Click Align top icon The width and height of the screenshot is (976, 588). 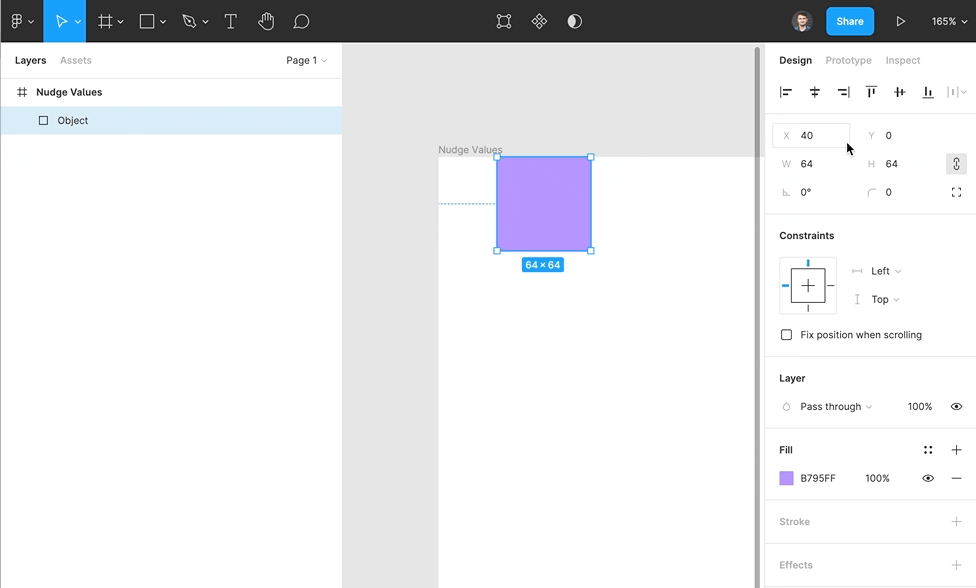pyautogui.click(x=871, y=92)
